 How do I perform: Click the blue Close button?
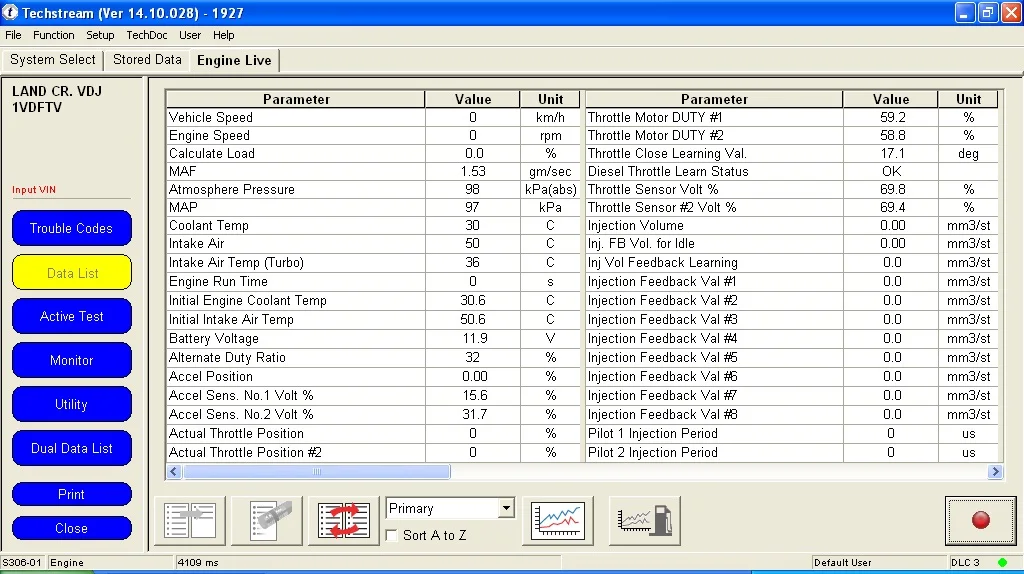point(72,528)
